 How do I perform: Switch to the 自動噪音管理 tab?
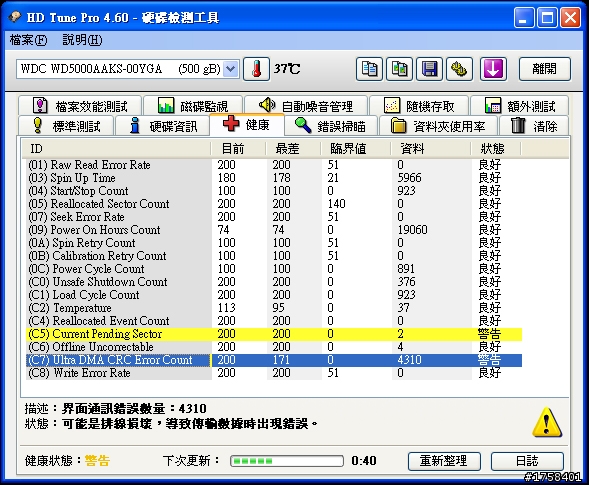306,106
